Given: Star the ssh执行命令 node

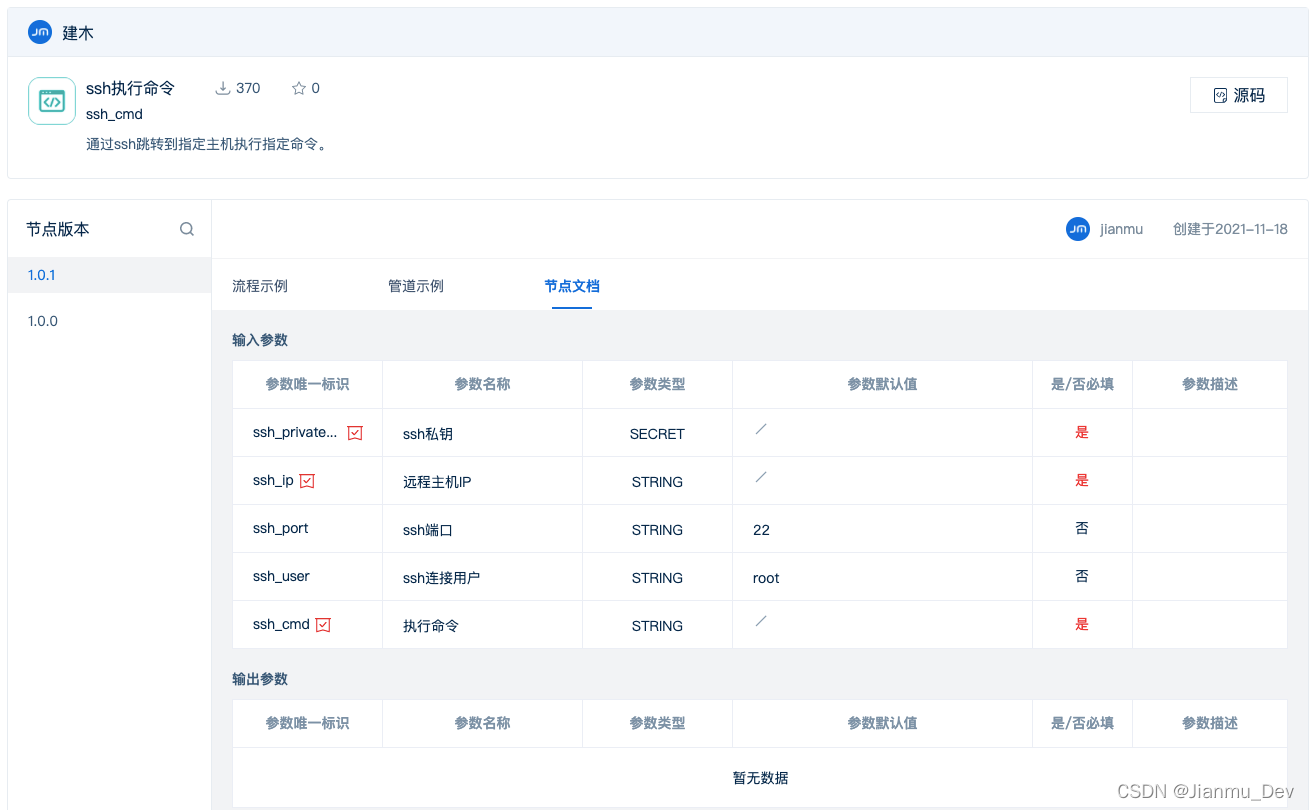Looking at the screenshot, I should click(296, 88).
